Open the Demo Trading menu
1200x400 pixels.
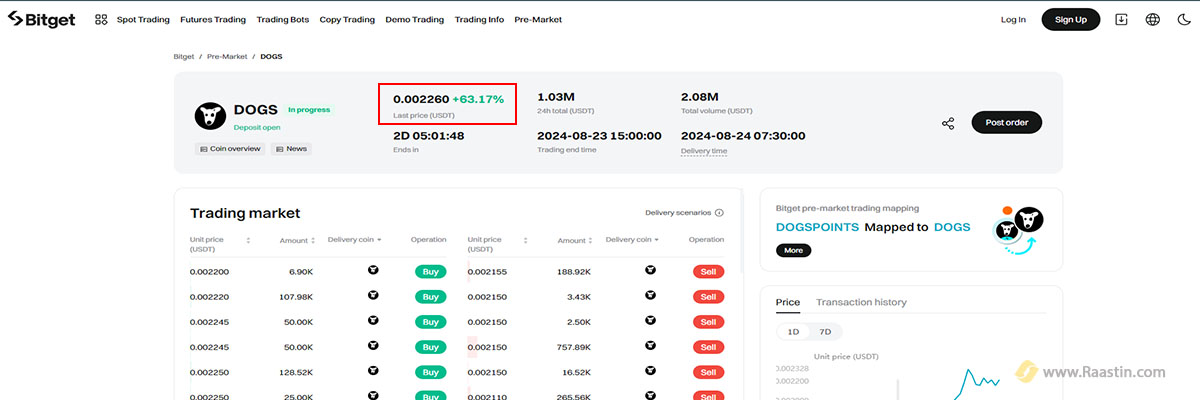click(415, 19)
